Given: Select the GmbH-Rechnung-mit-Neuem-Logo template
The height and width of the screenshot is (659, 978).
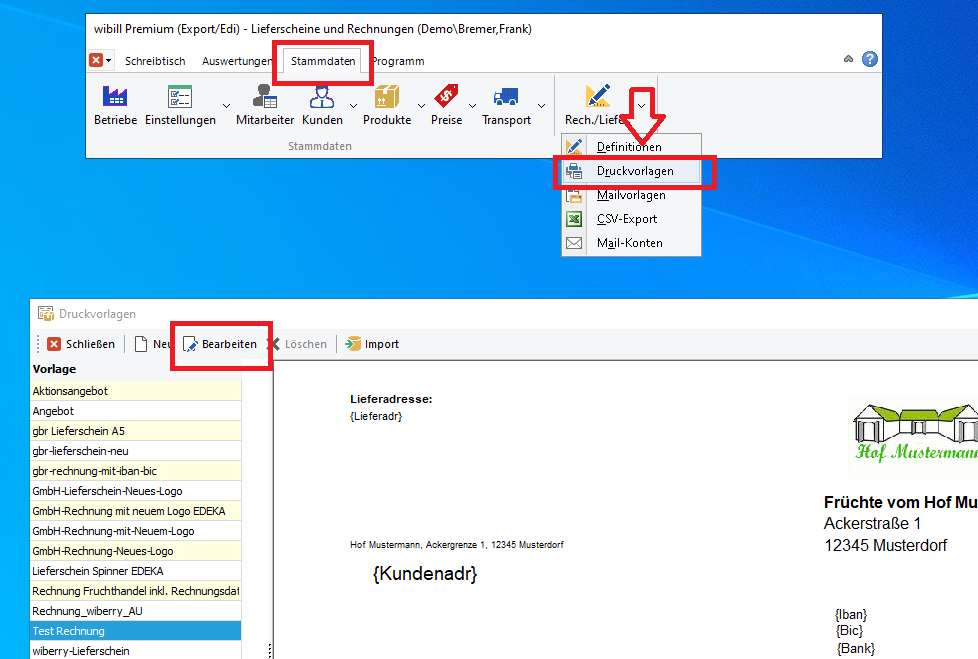Looking at the screenshot, I should [x=136, y=531].
